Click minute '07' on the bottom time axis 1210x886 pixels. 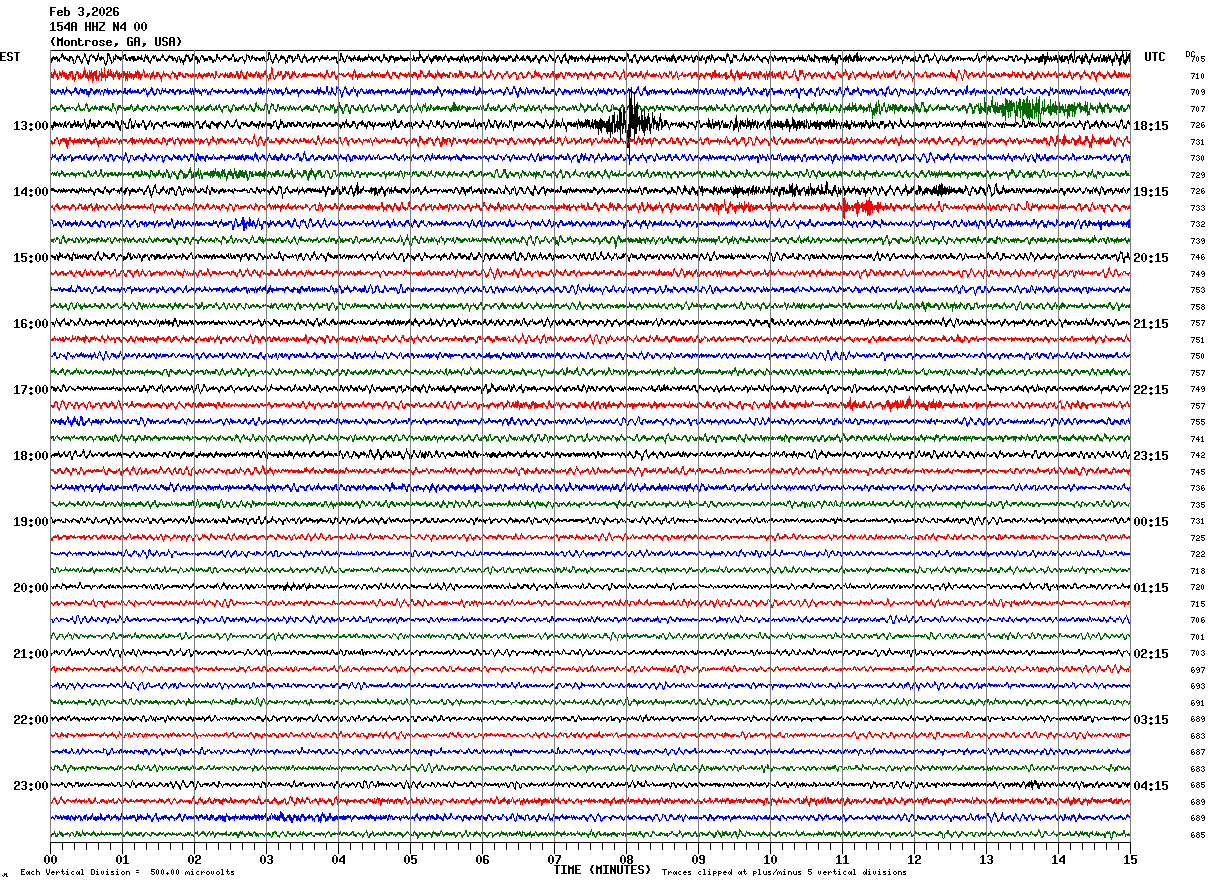(554, 859)
